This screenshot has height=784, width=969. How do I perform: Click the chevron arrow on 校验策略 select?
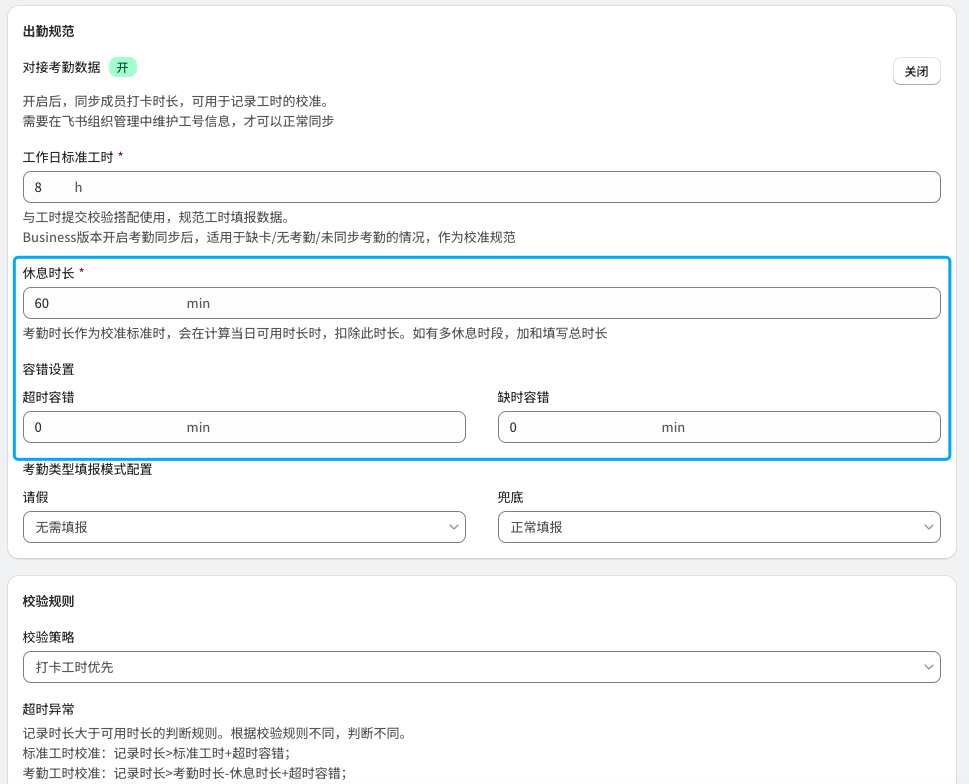click(929, 667)
